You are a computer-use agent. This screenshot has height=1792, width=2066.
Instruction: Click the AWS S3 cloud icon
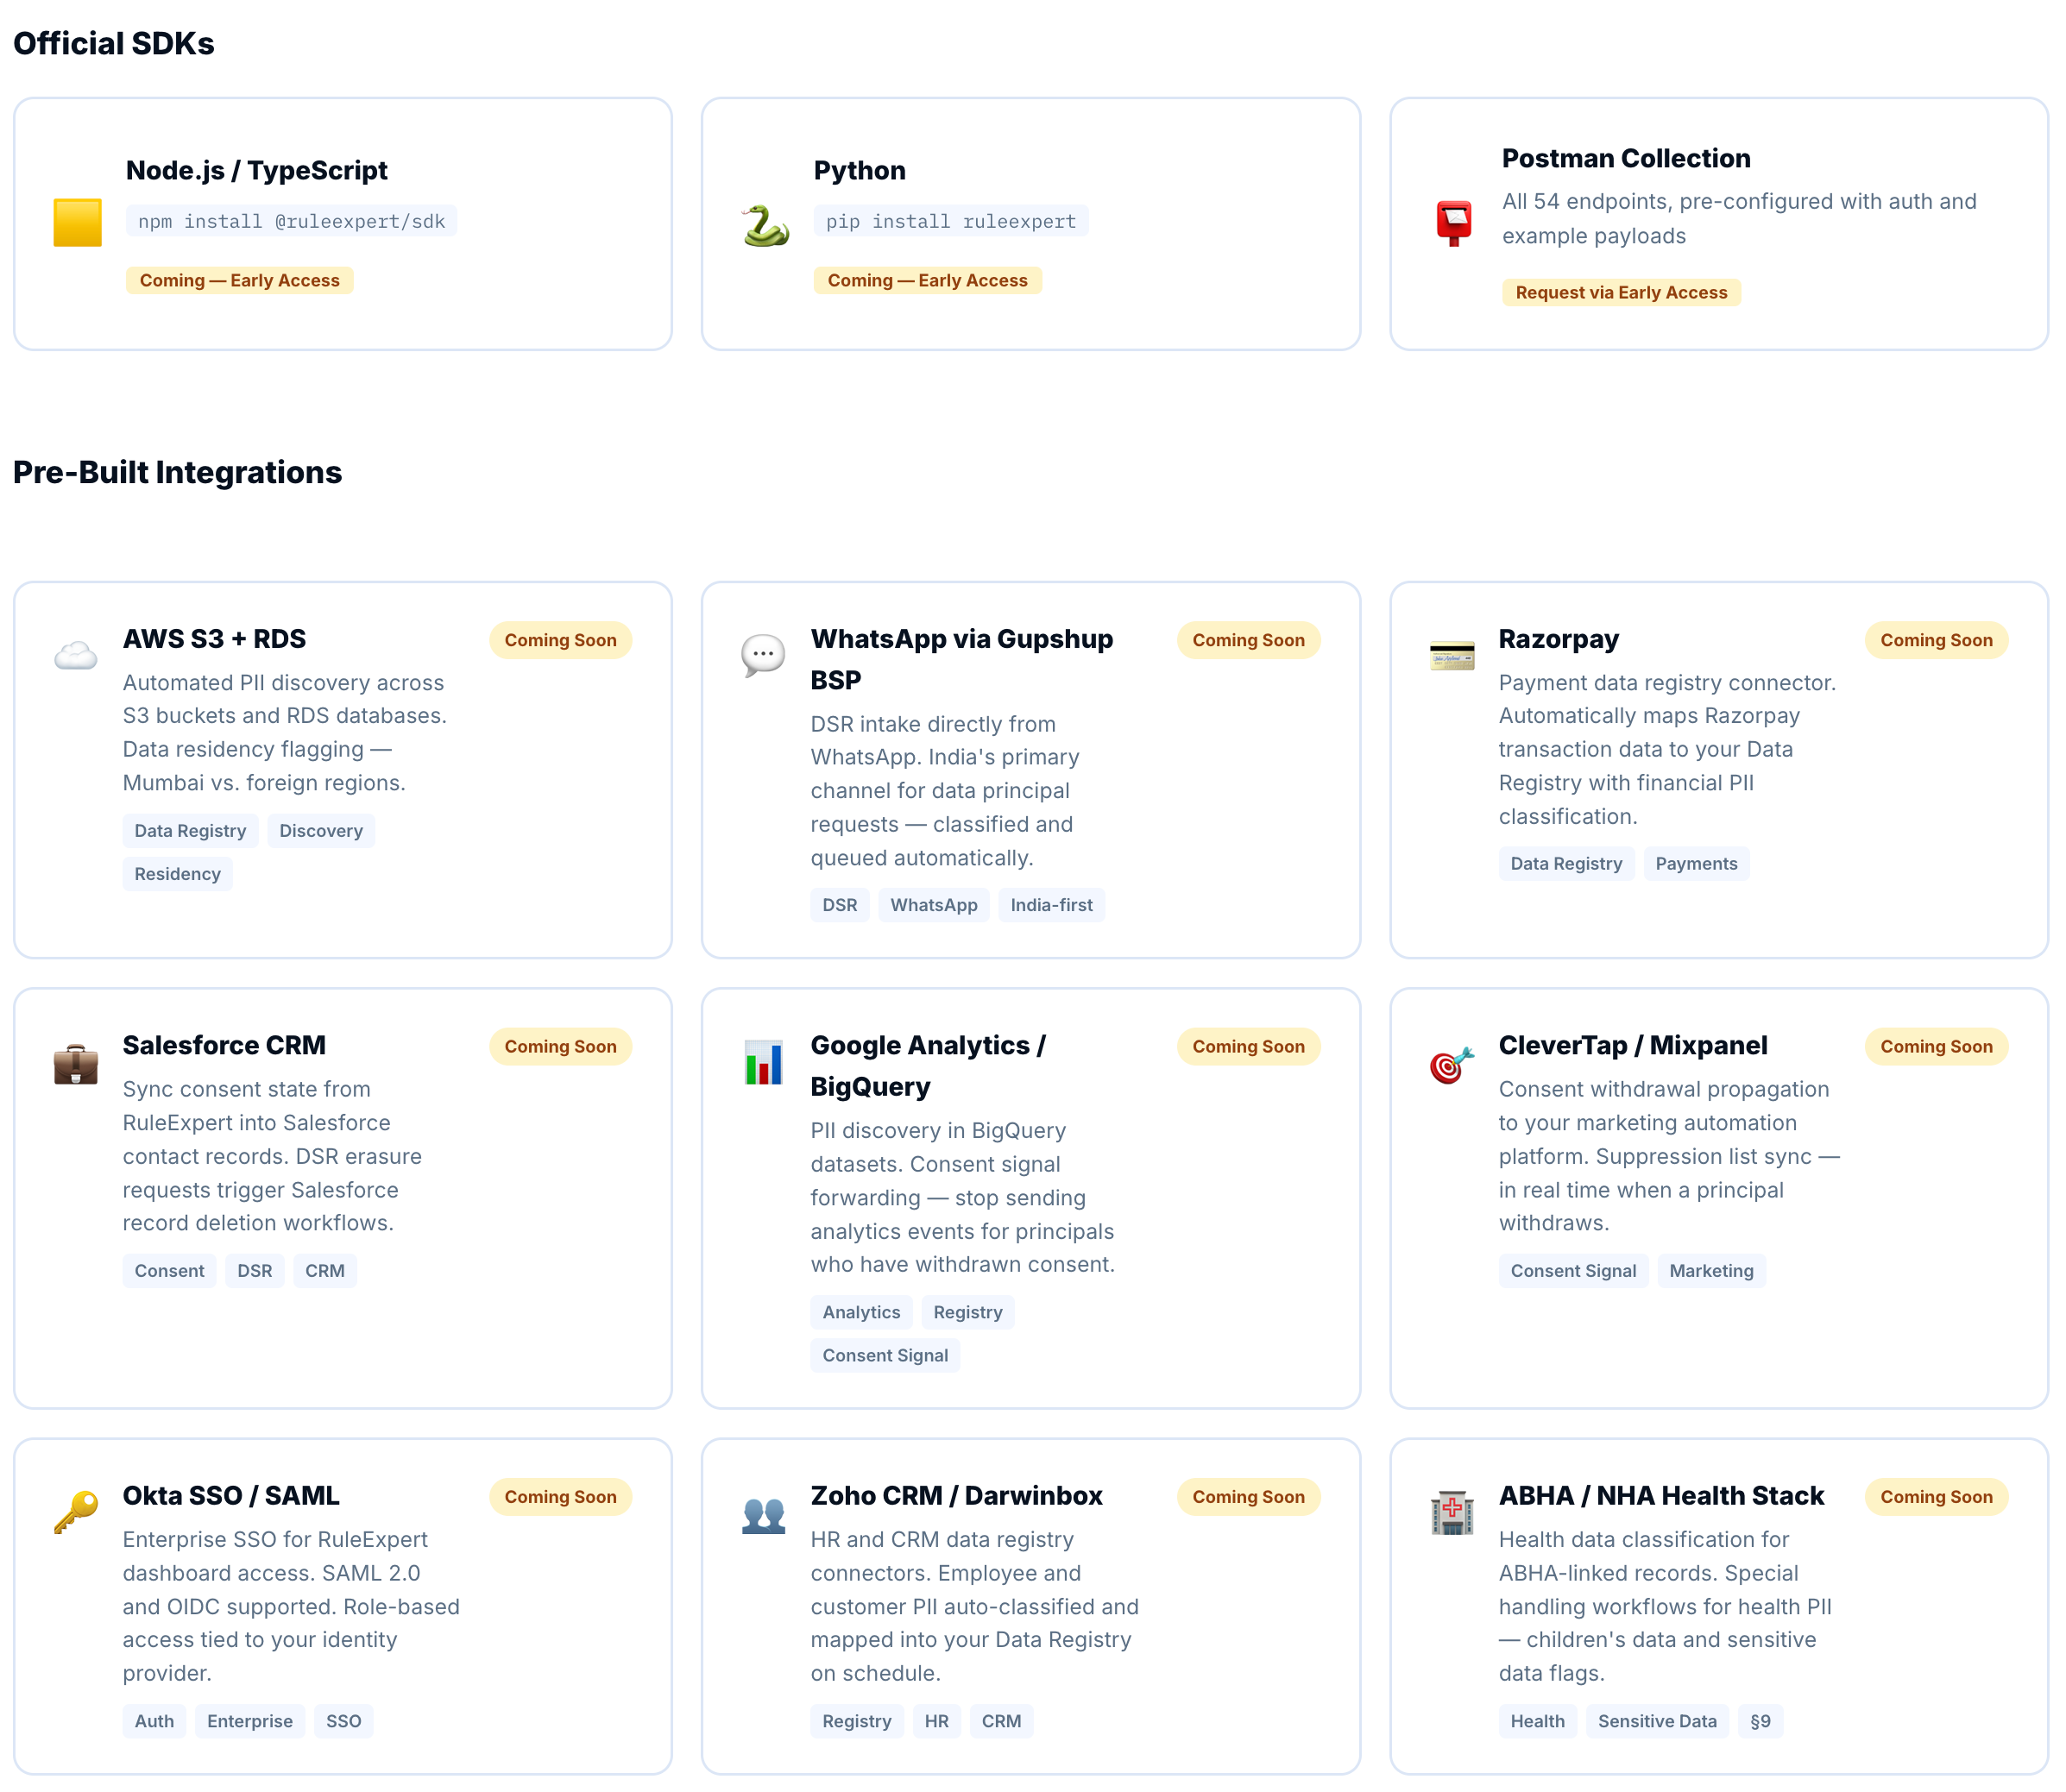(76, 656)
